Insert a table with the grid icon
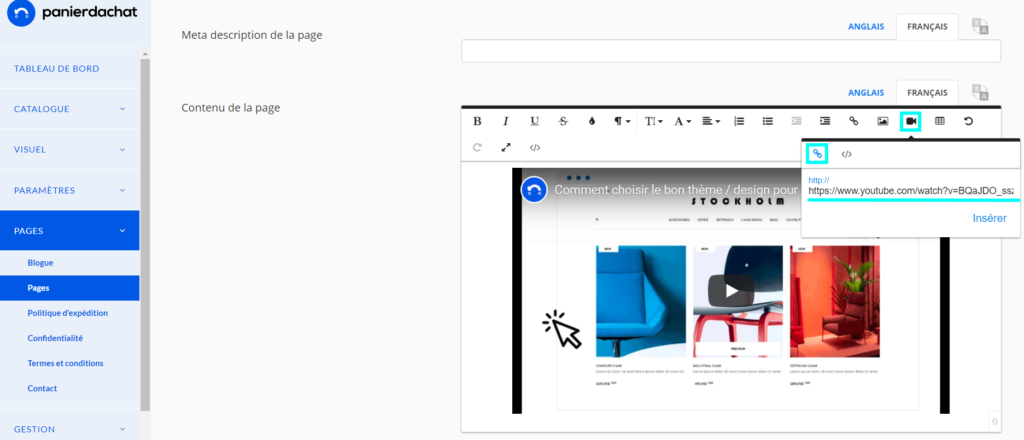 pyautogui.click(x=940, y=121)
